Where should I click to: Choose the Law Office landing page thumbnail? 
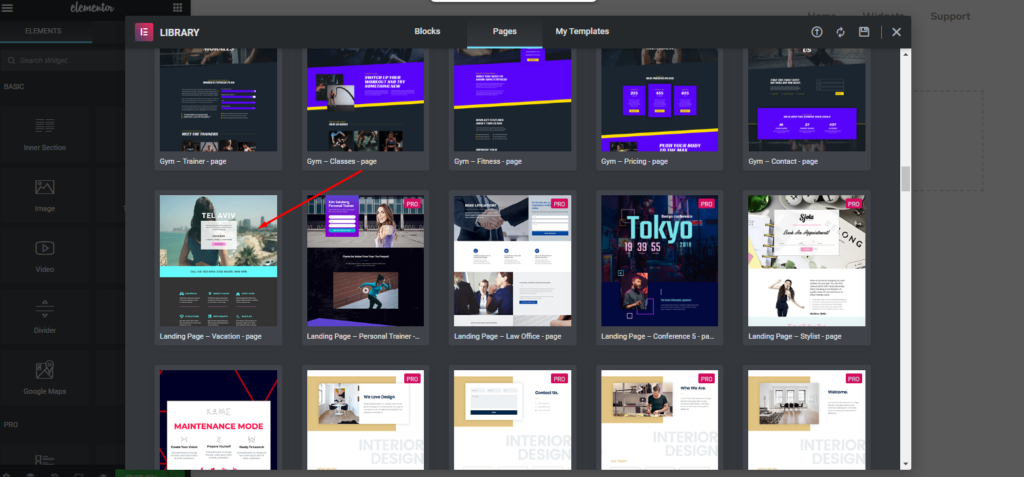click(513, 260)
